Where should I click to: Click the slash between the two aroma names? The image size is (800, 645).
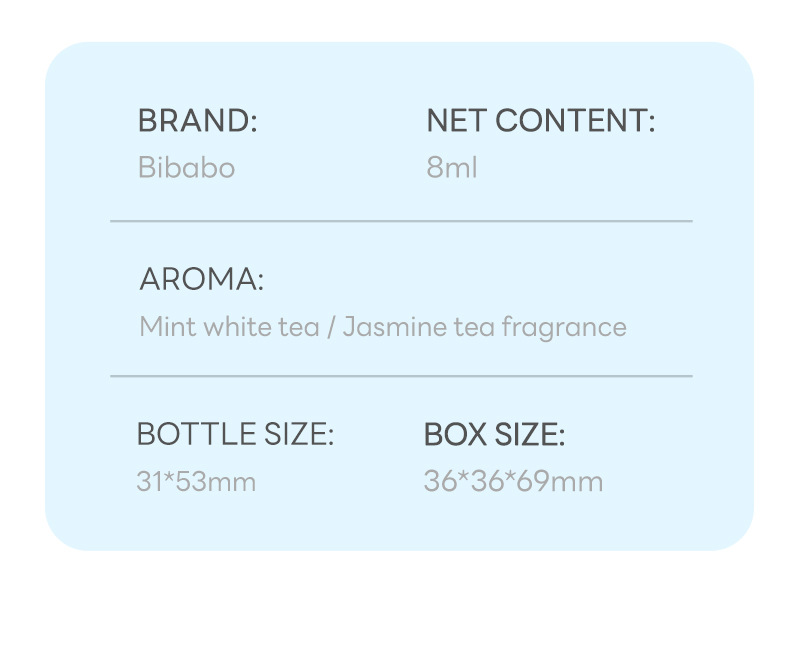(331, 327)
